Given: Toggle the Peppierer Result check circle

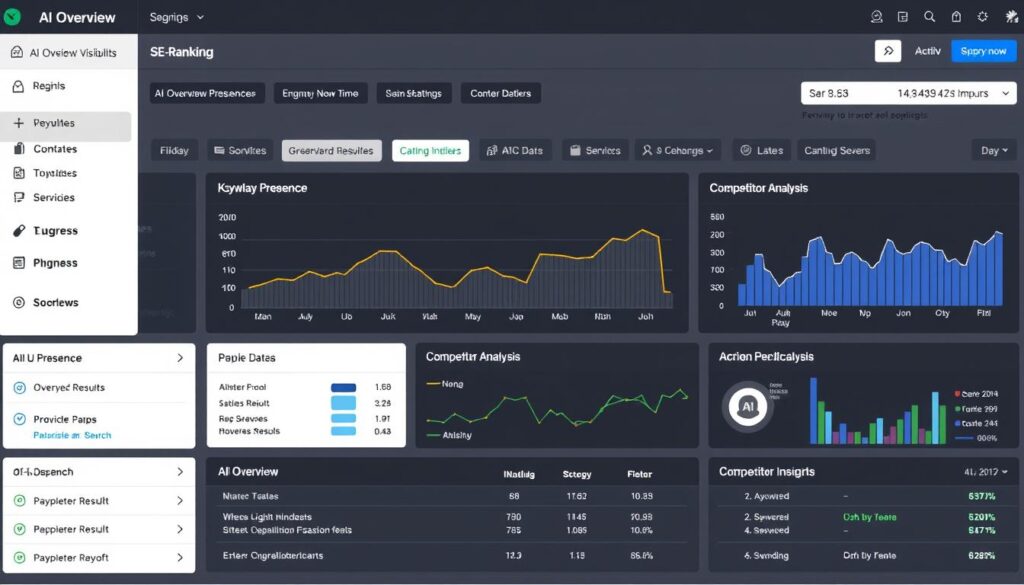Looking at the screenshot, I should 20,529.
